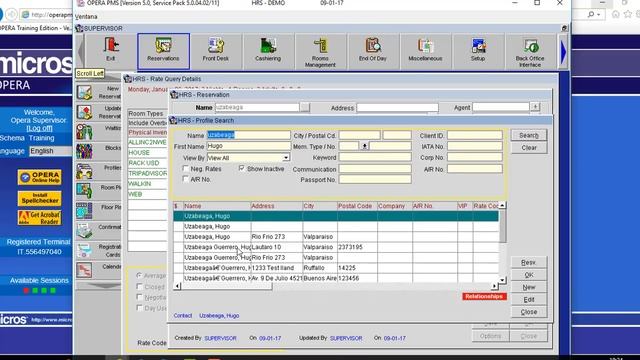640x360 pixels.
Task: Click into the Client ID field
Action: [x=475, y=135]
